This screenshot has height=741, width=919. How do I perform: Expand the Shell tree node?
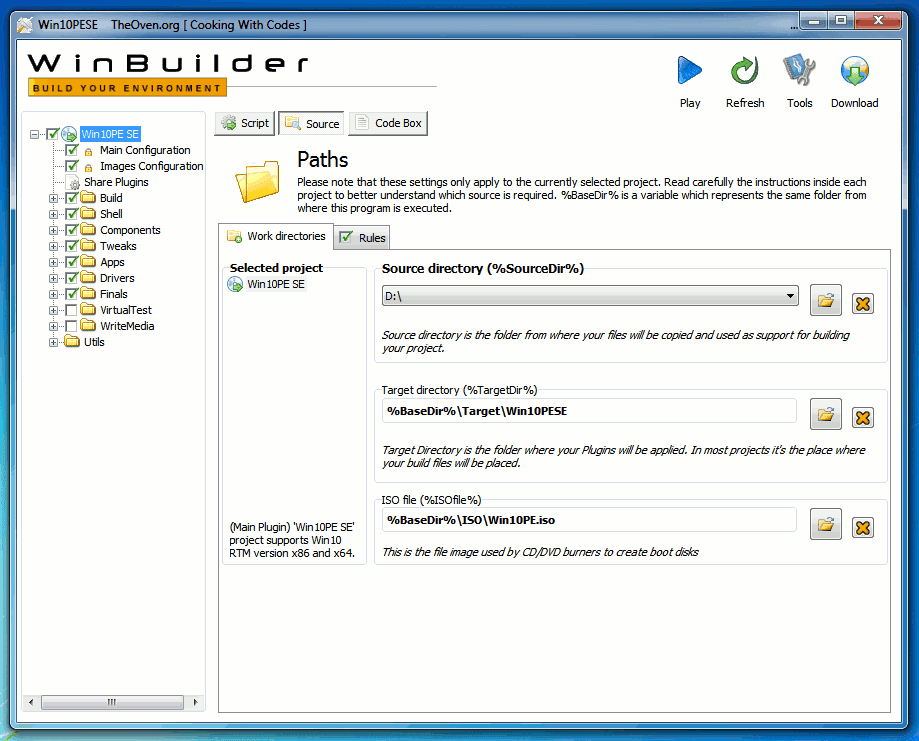pyautogui.click(x=53, y=215)
